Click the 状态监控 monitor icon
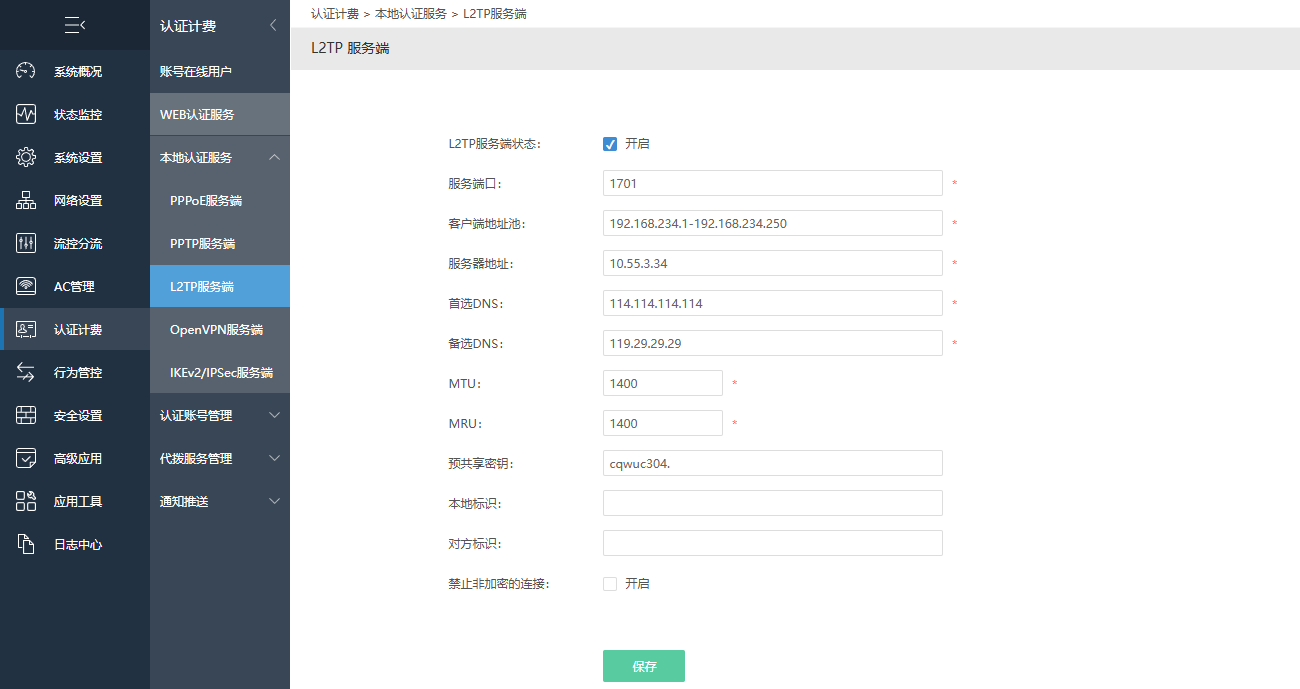1300x689 pixels. coord(26,115)
